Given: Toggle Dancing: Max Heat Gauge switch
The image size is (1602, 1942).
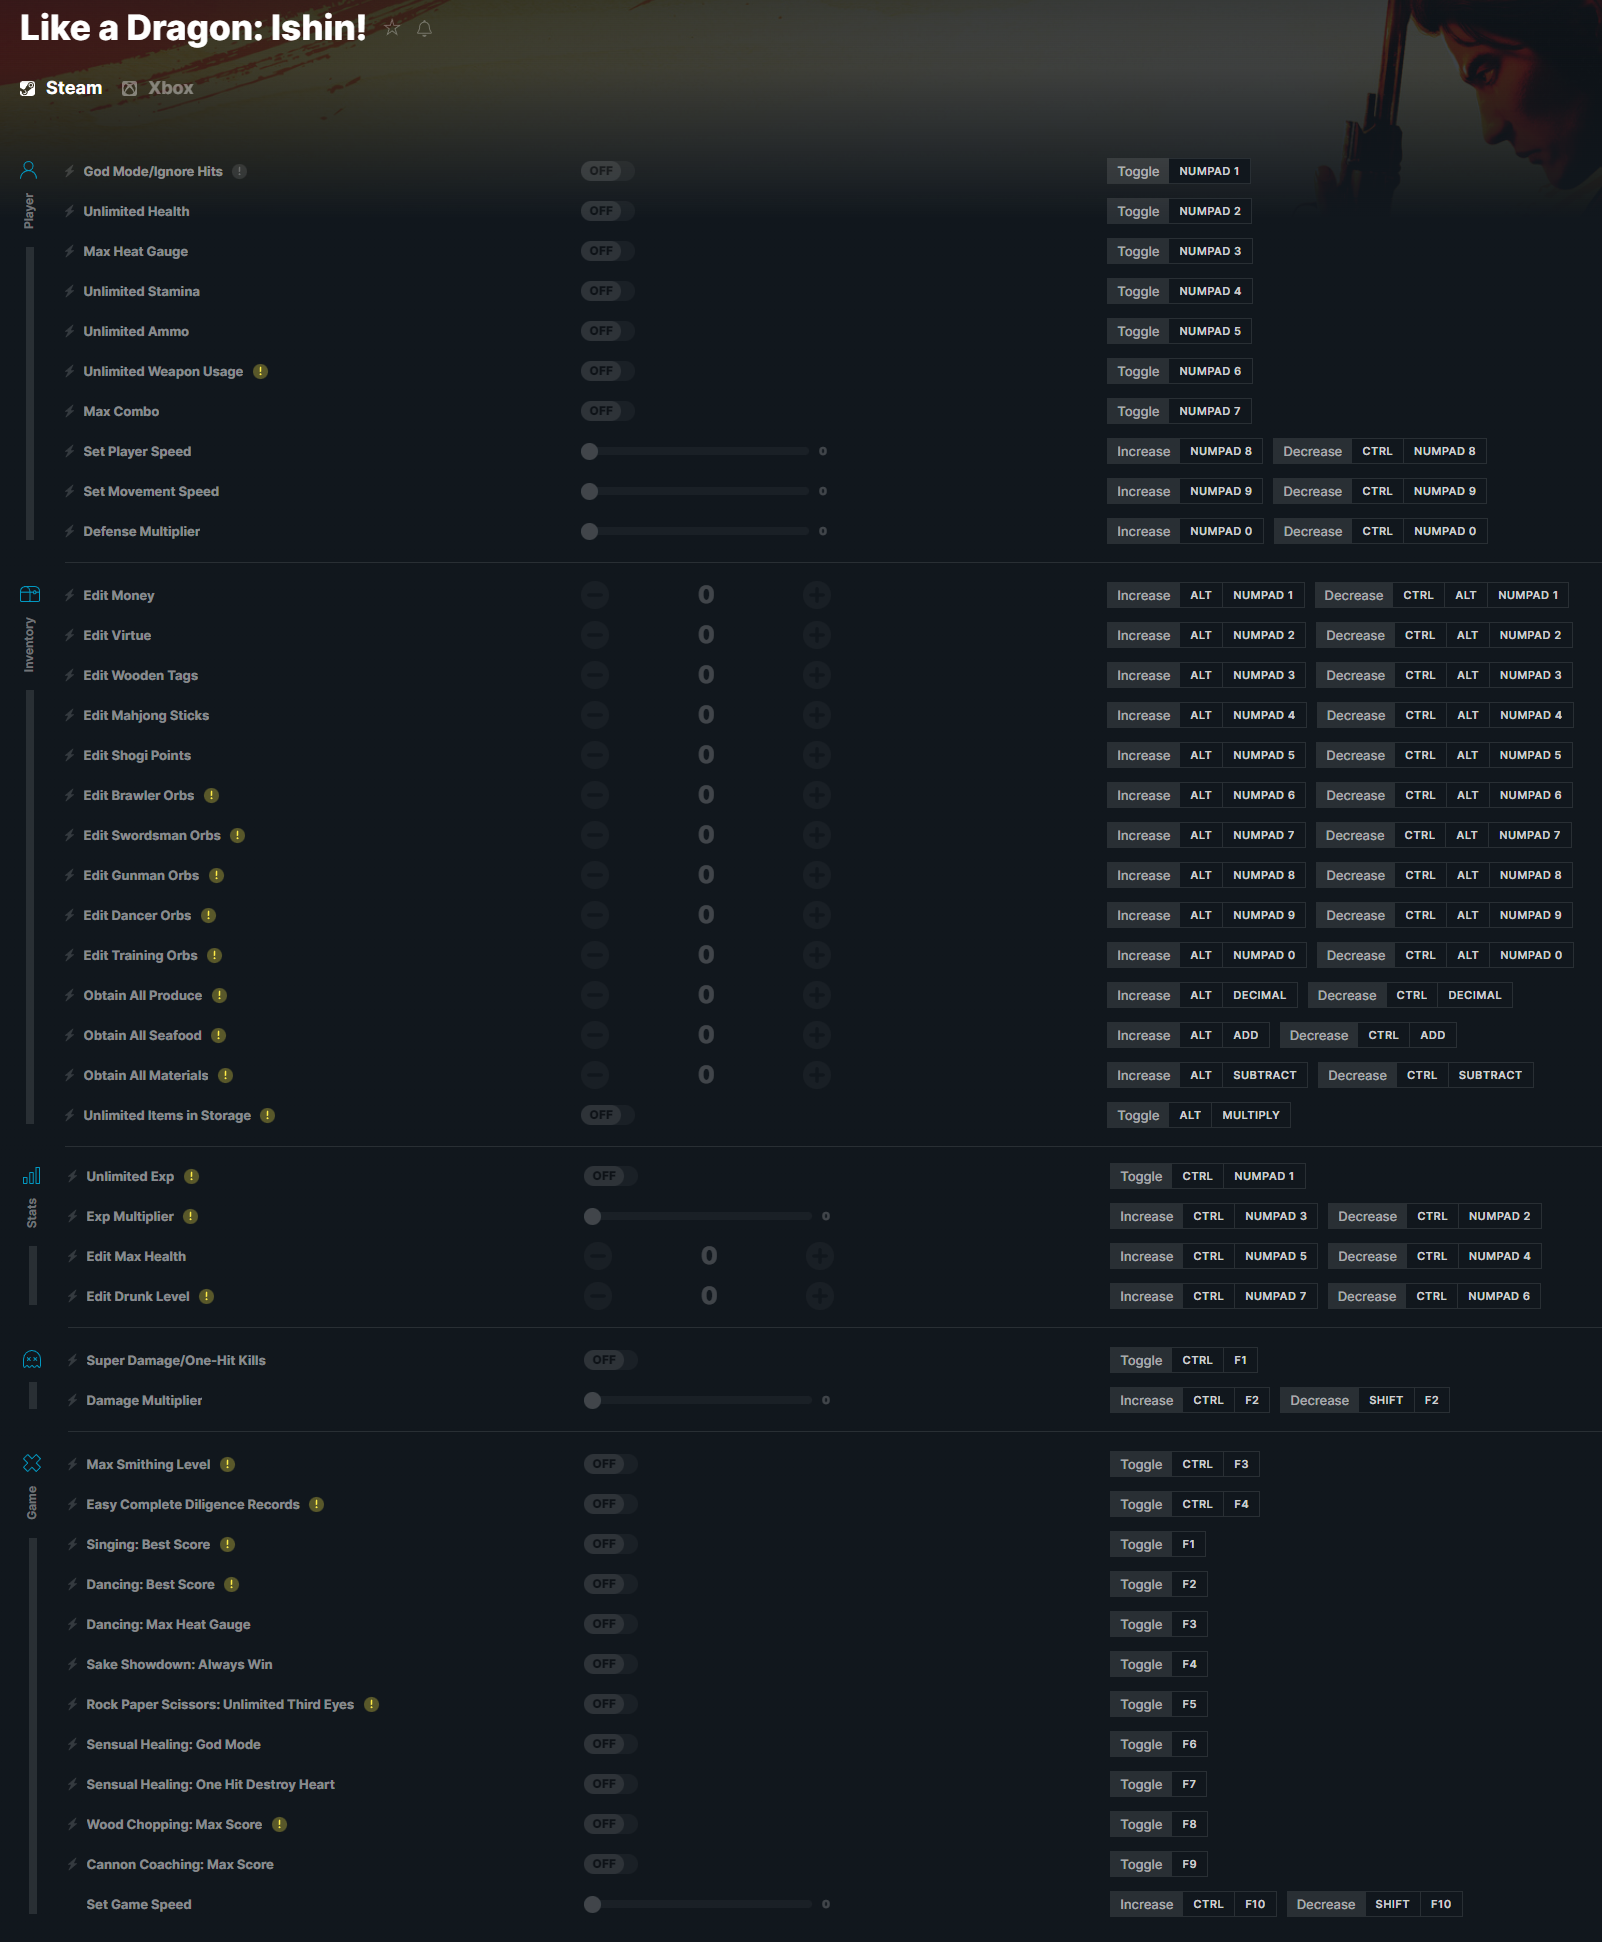Looking at the screenshot, I should (611, 1624).
